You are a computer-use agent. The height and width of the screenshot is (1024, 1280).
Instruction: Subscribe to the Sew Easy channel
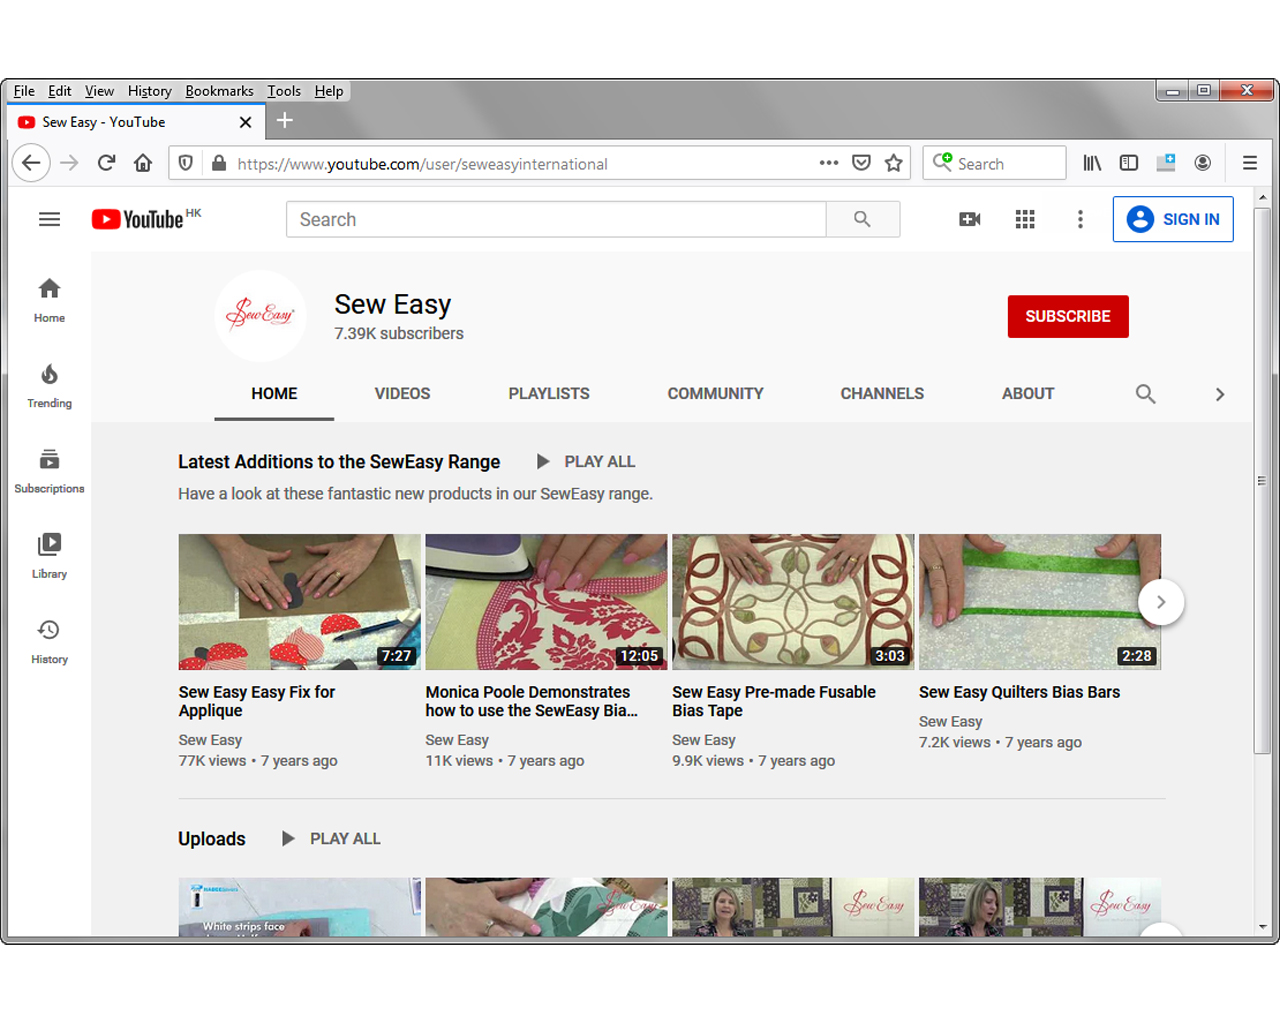coord(1068,316)
